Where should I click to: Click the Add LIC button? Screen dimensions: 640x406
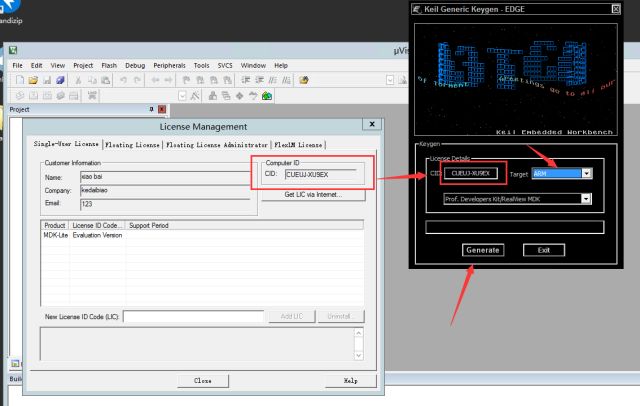coord(292,316)
